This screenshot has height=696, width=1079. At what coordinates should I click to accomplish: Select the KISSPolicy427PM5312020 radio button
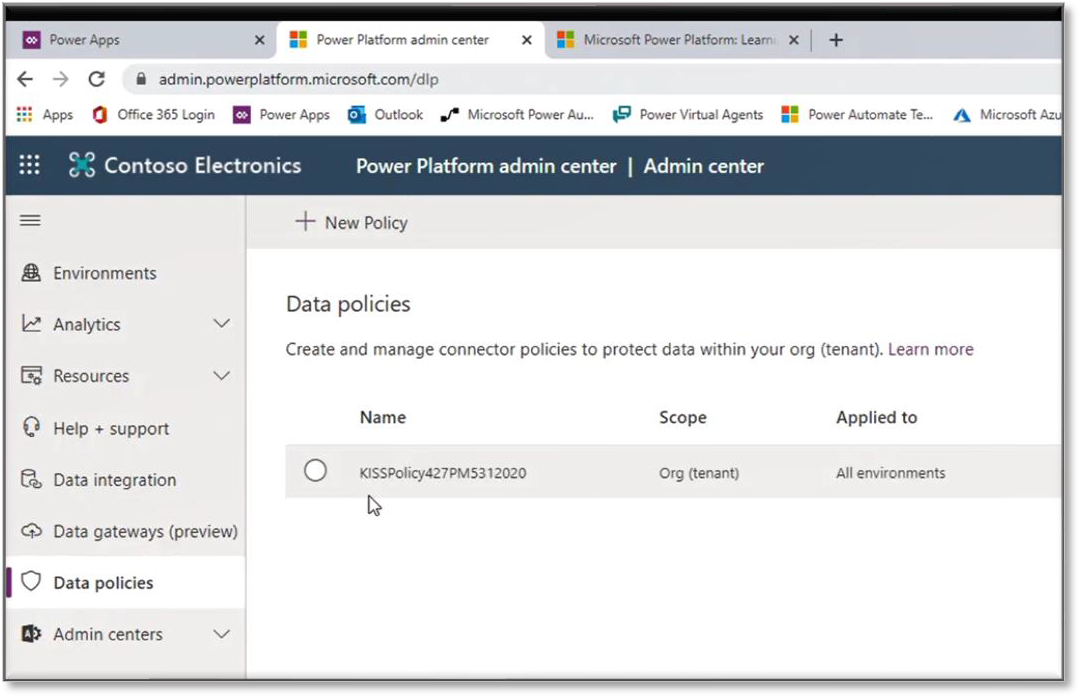pos(315,471)
